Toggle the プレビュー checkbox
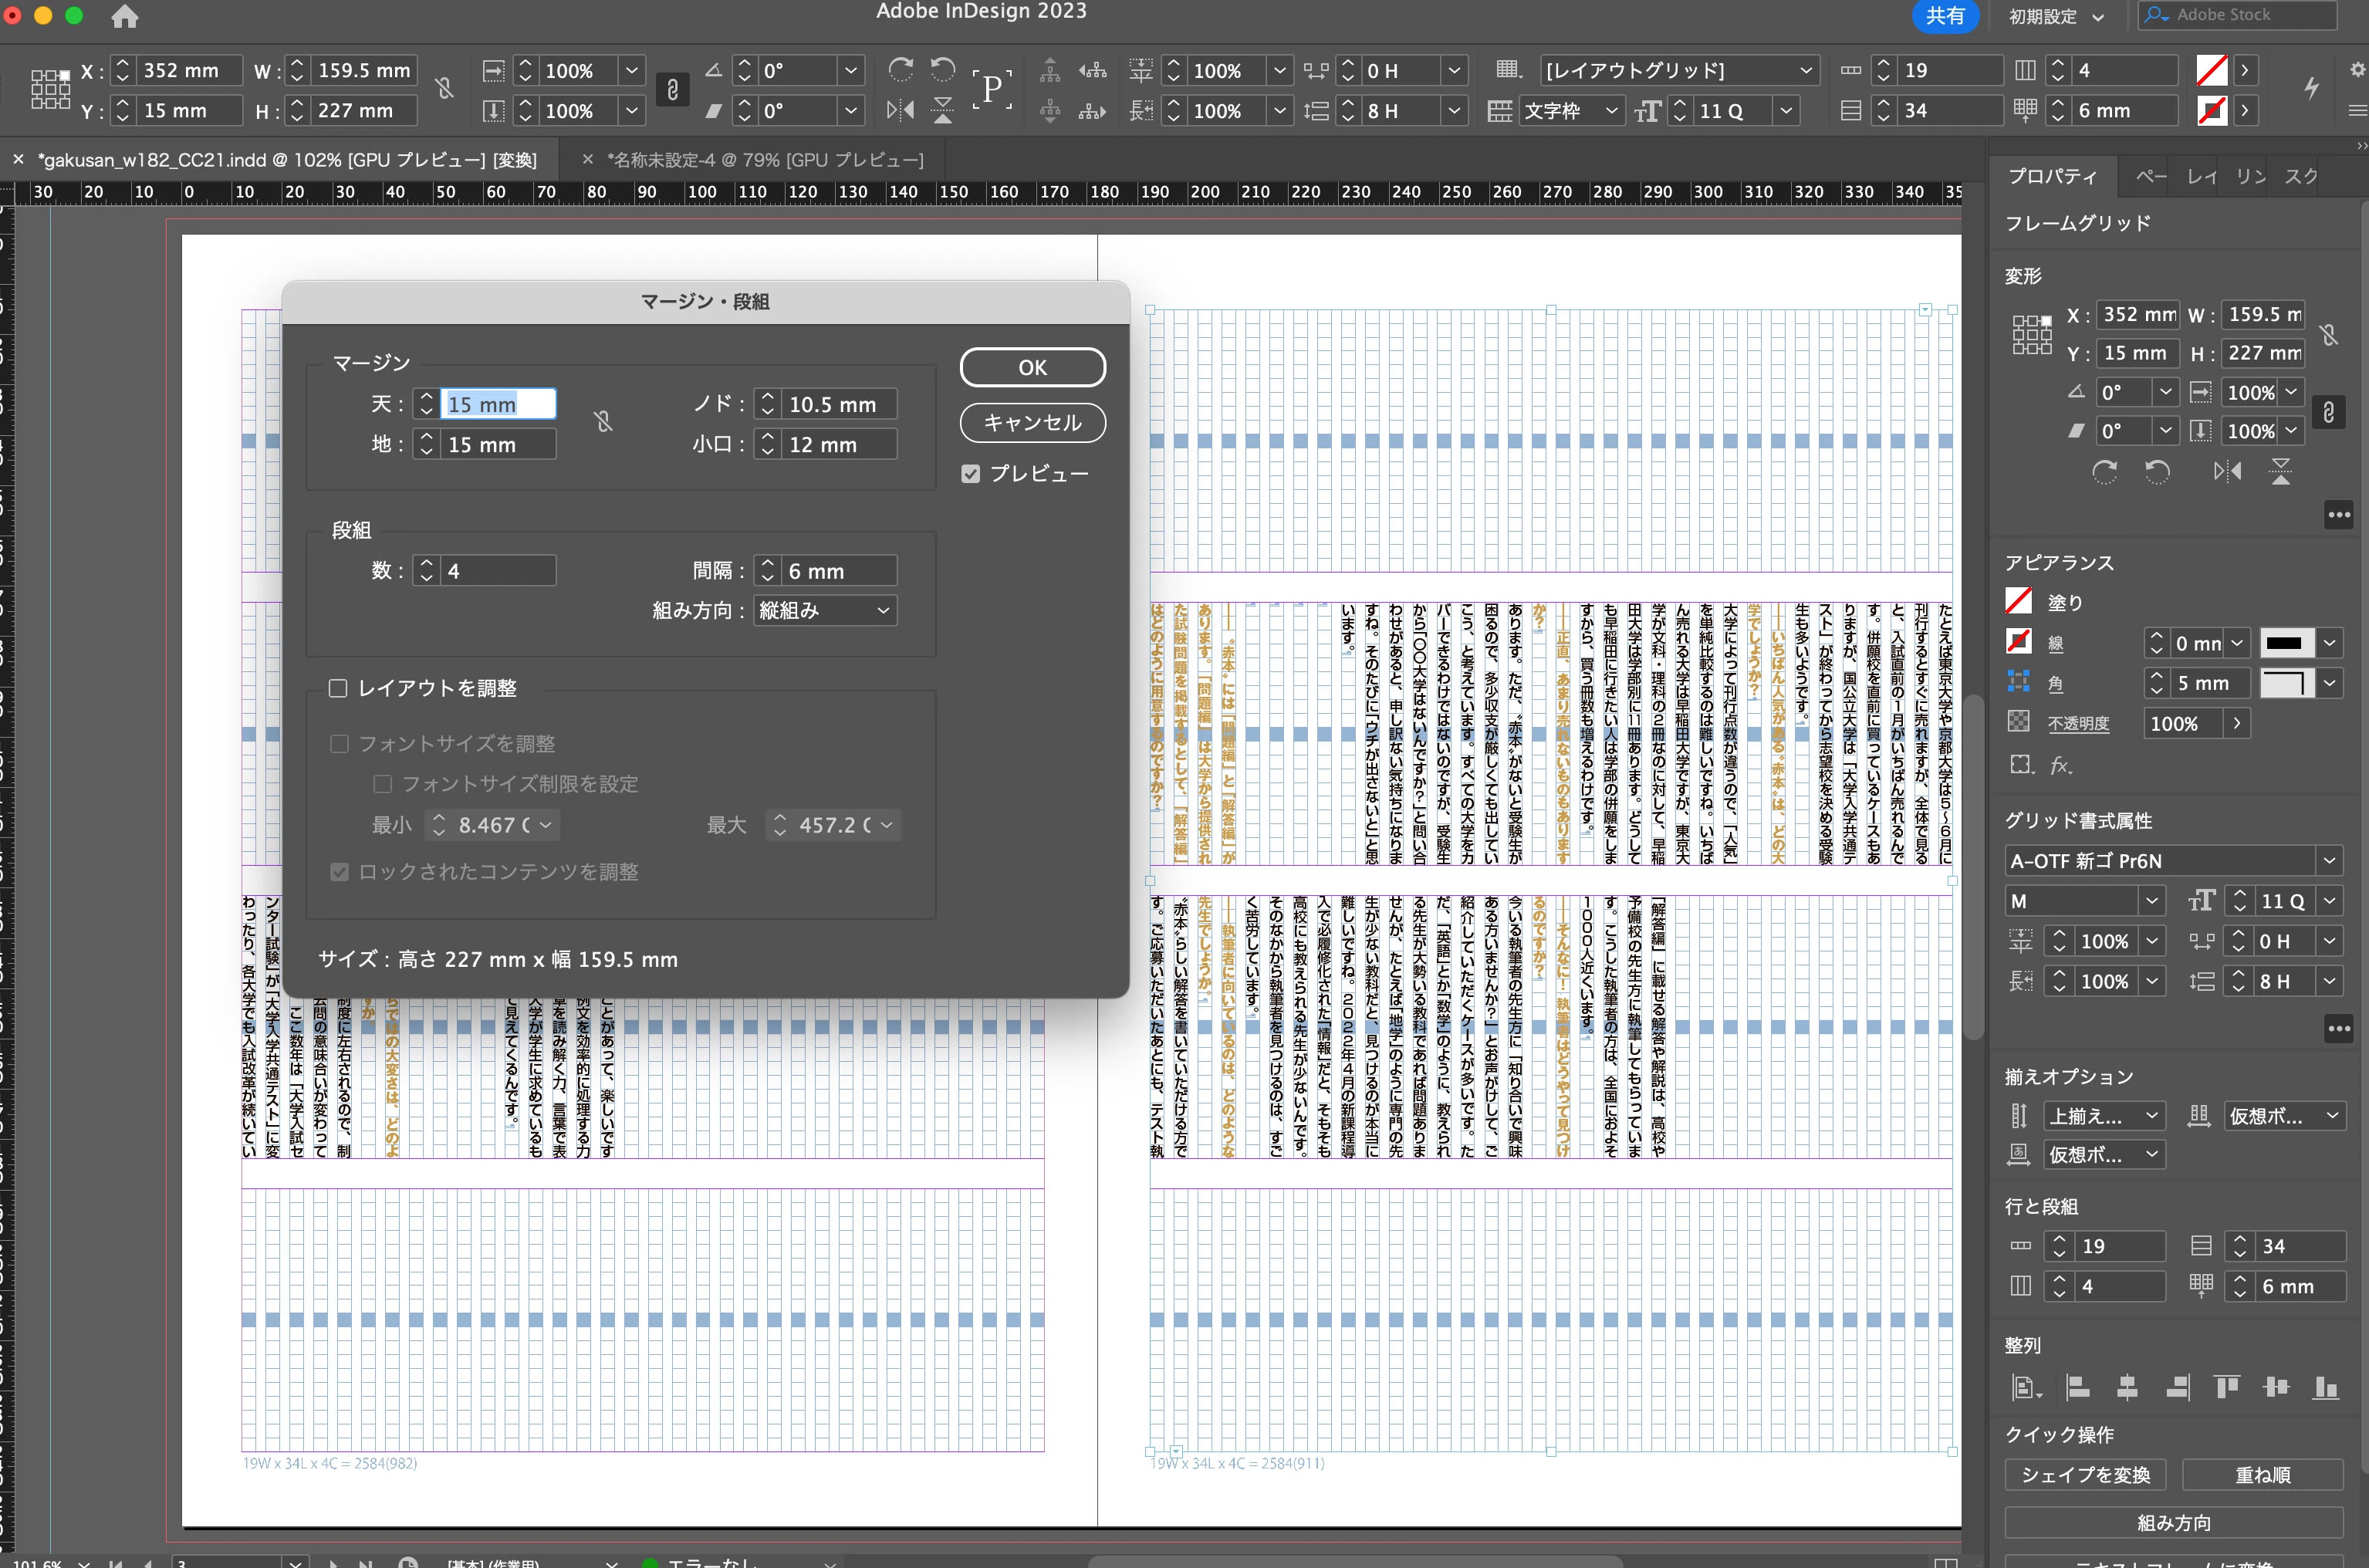 (971, 474)
